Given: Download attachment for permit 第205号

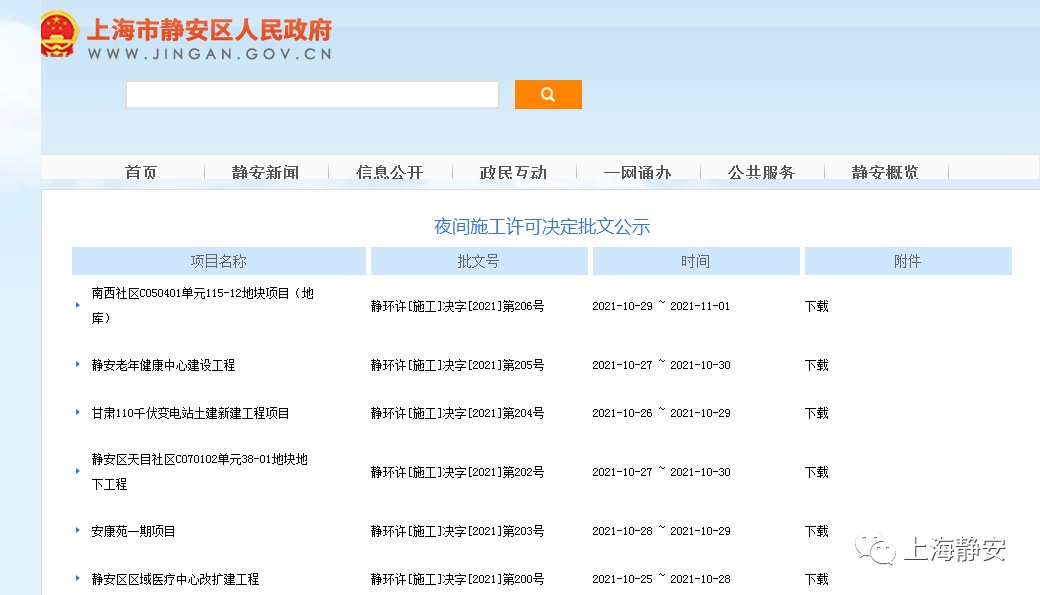Looking at the screenshot, I should (816, 365).
